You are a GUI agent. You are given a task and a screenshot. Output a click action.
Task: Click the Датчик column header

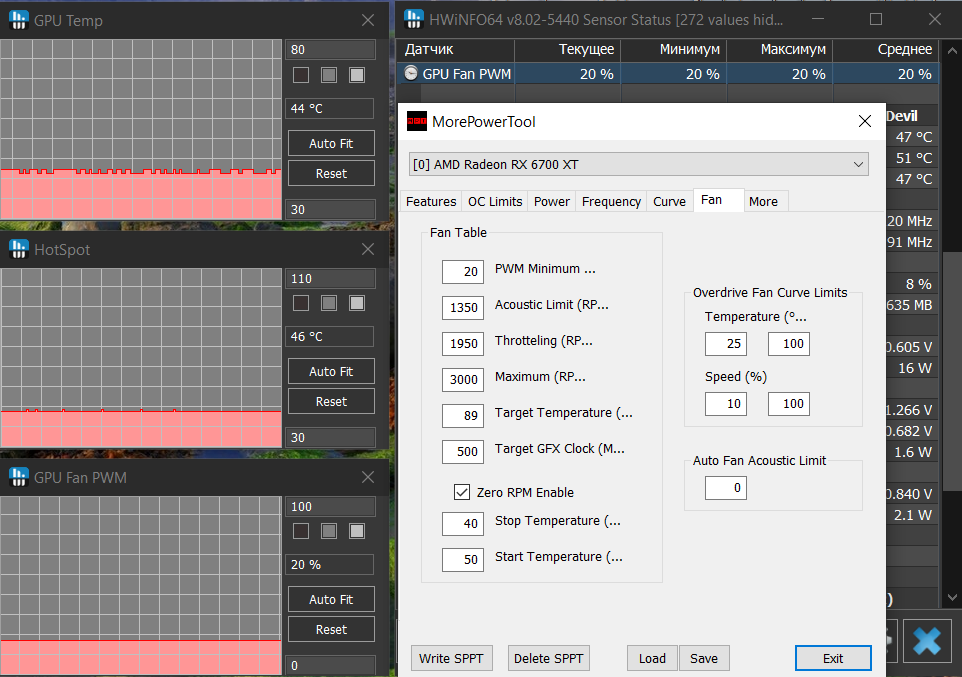[456, 50]
